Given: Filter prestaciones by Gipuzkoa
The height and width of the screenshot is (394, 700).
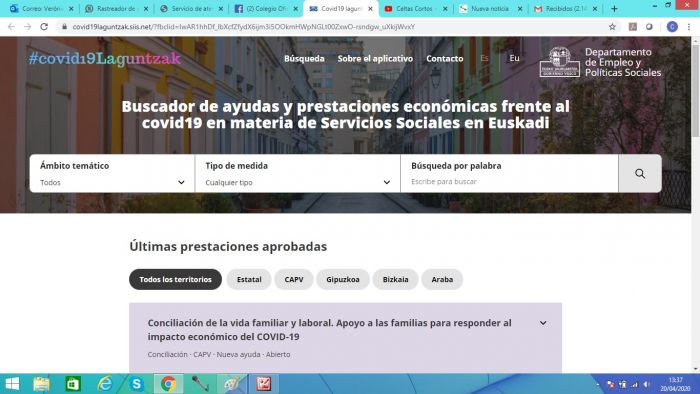Looking at the screenshot, I should (343, 279).
